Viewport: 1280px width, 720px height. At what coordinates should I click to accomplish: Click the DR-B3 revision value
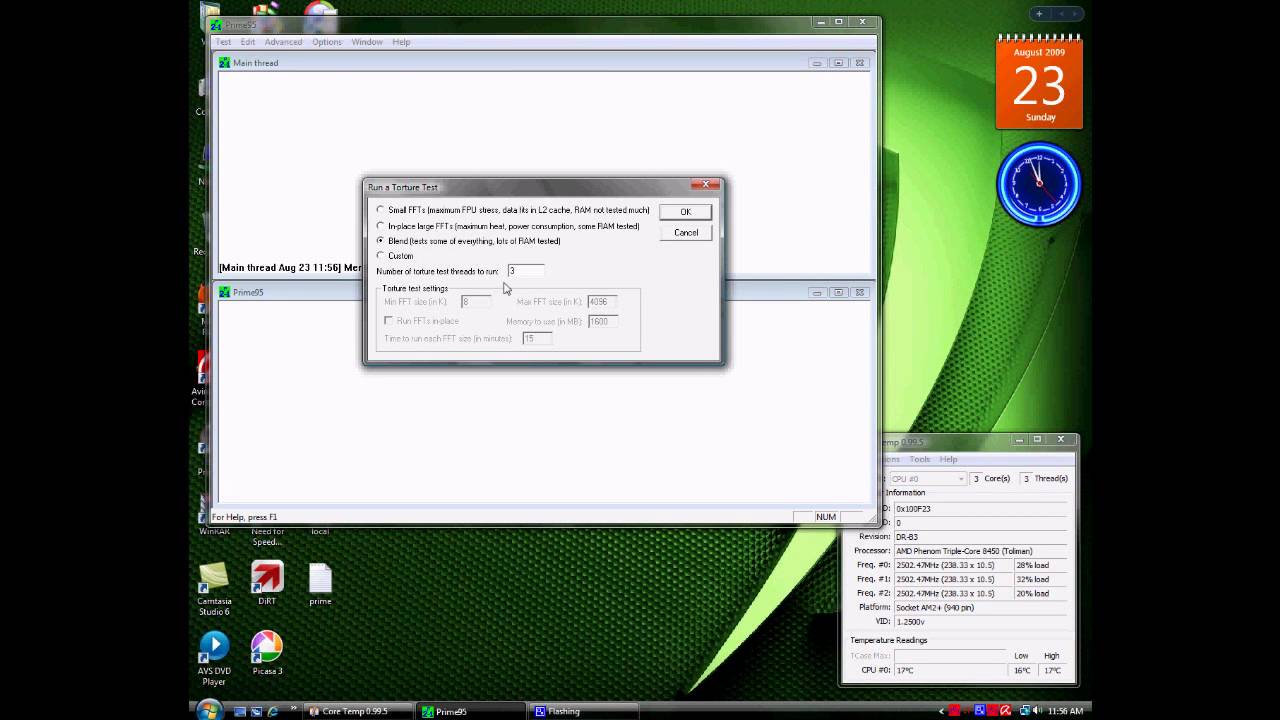pyautogui.click(x=980, y=537)
